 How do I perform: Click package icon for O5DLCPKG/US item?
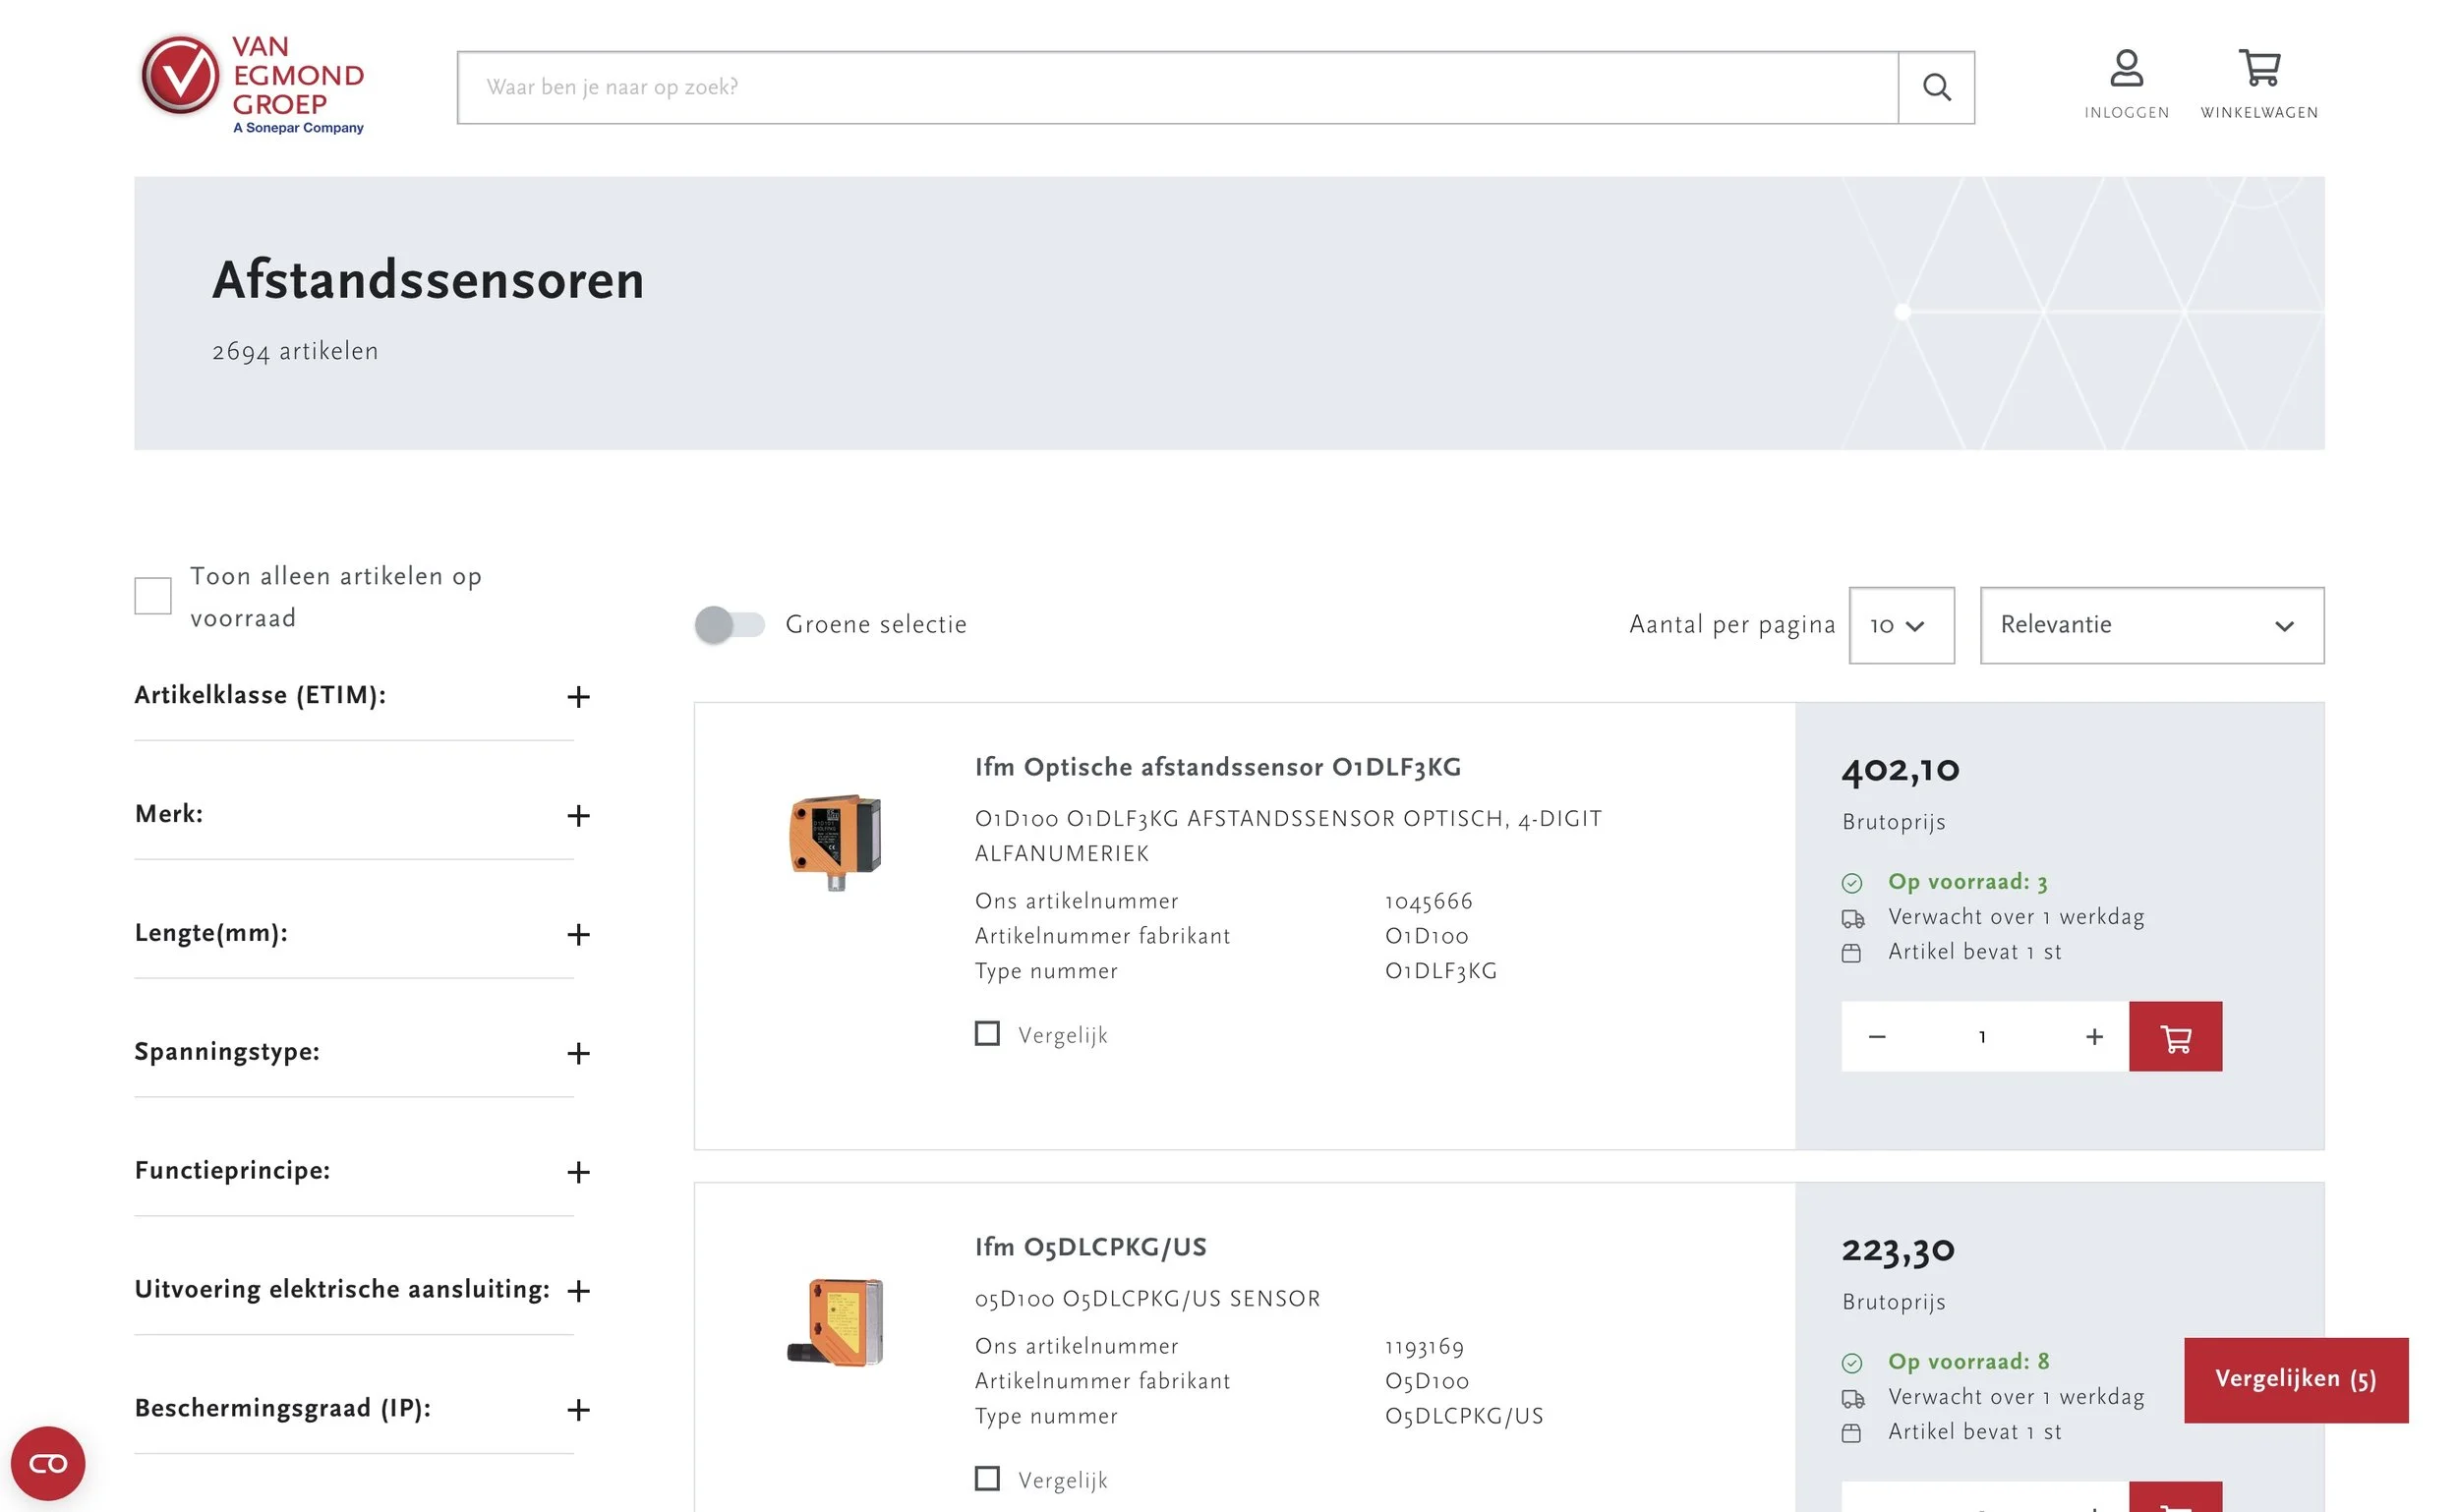pyautogui.click(x=1852, y=1434)
